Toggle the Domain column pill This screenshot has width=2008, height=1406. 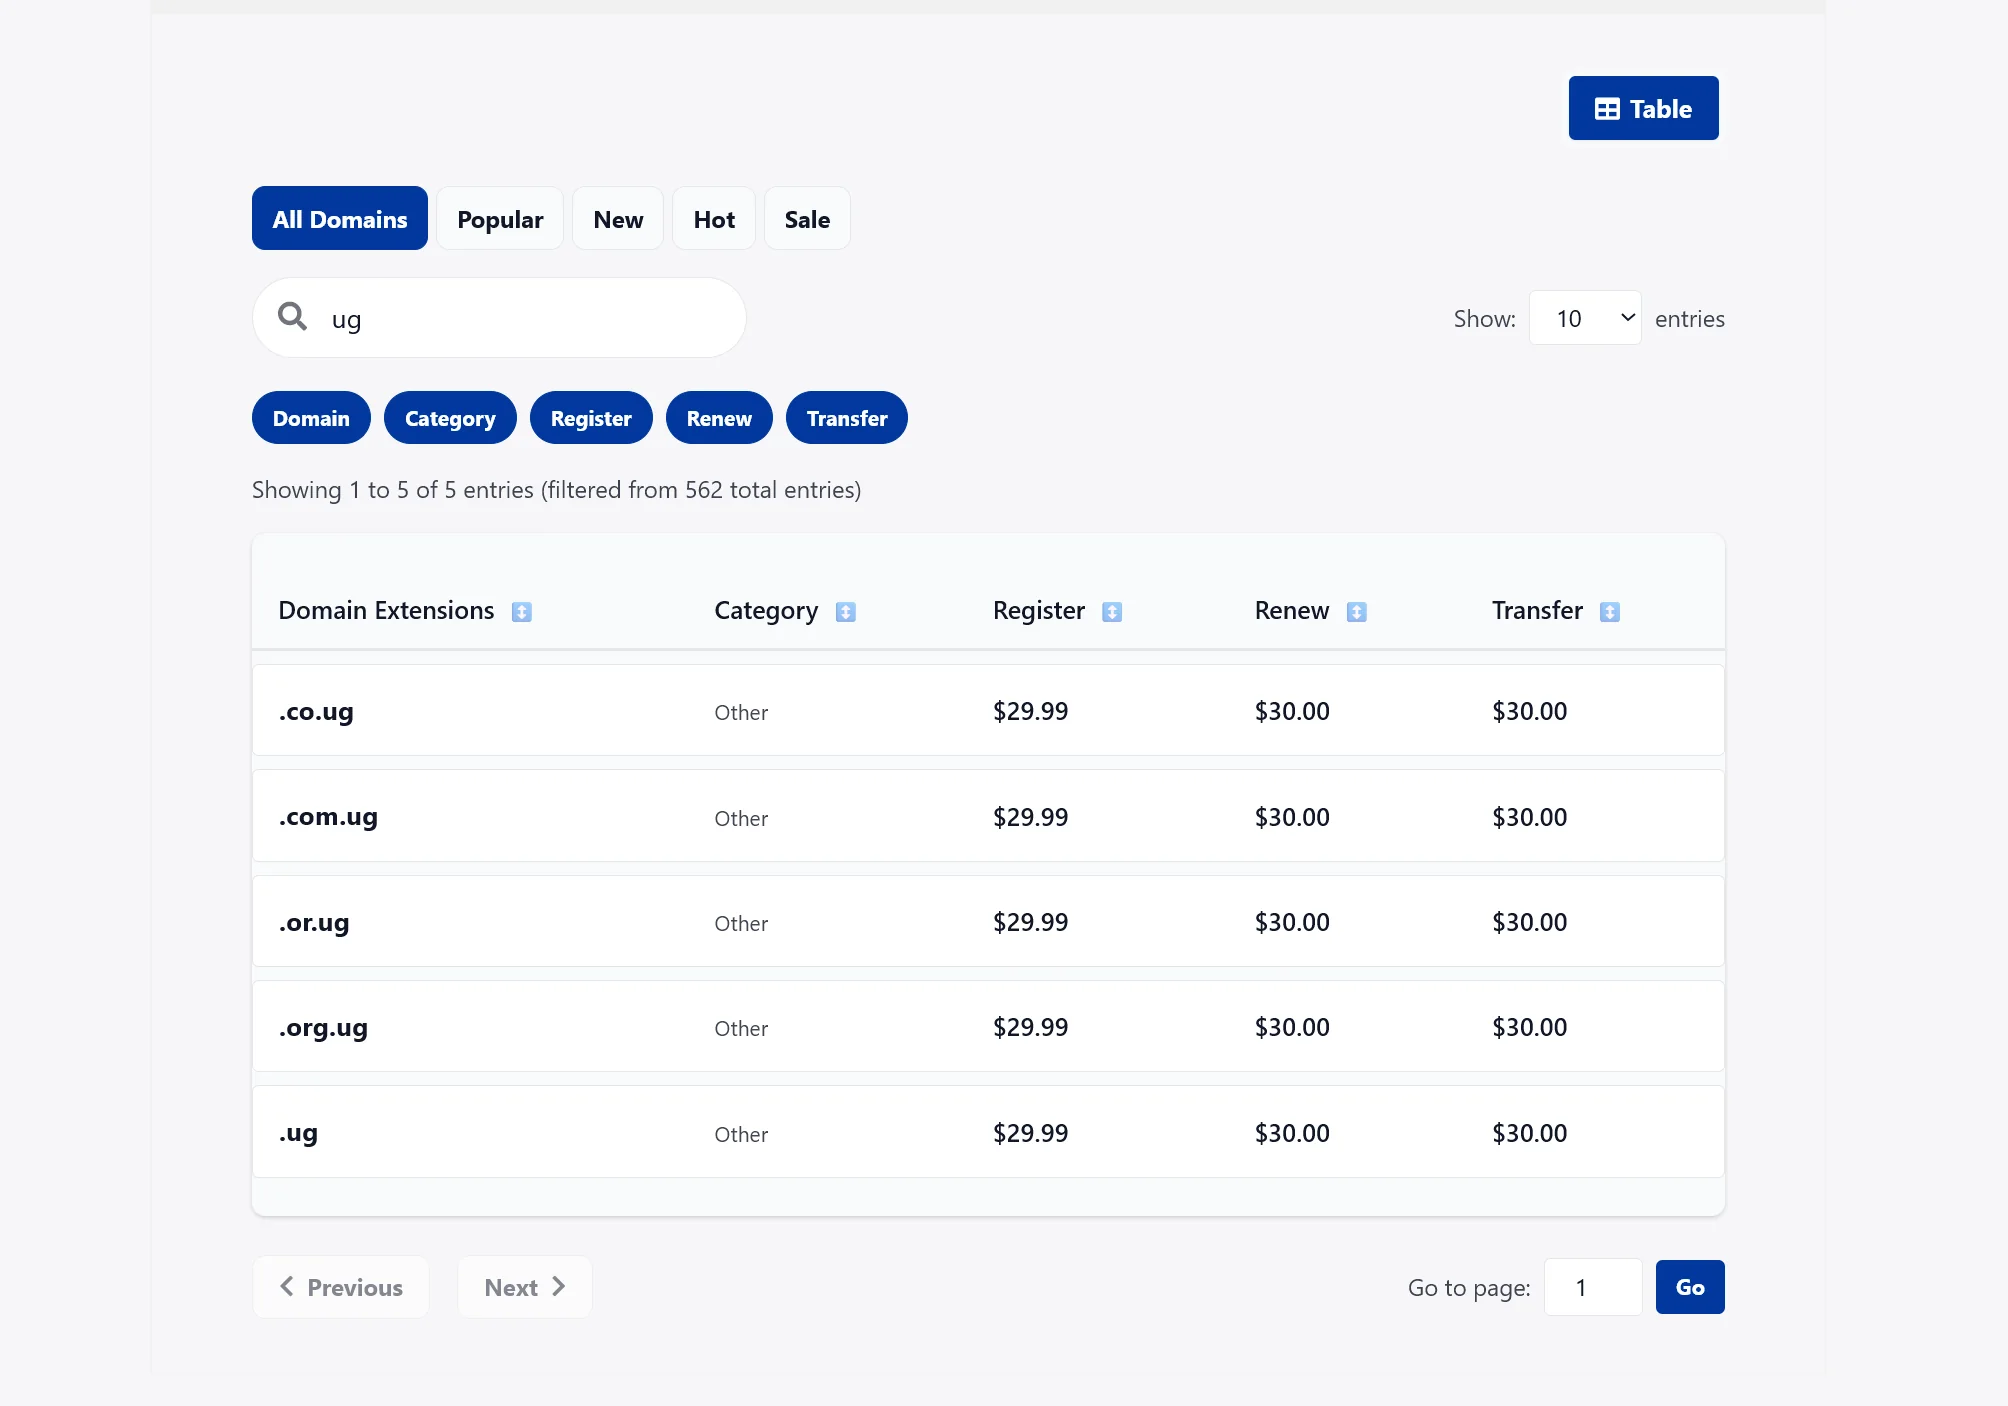click(x=311, y=418)
